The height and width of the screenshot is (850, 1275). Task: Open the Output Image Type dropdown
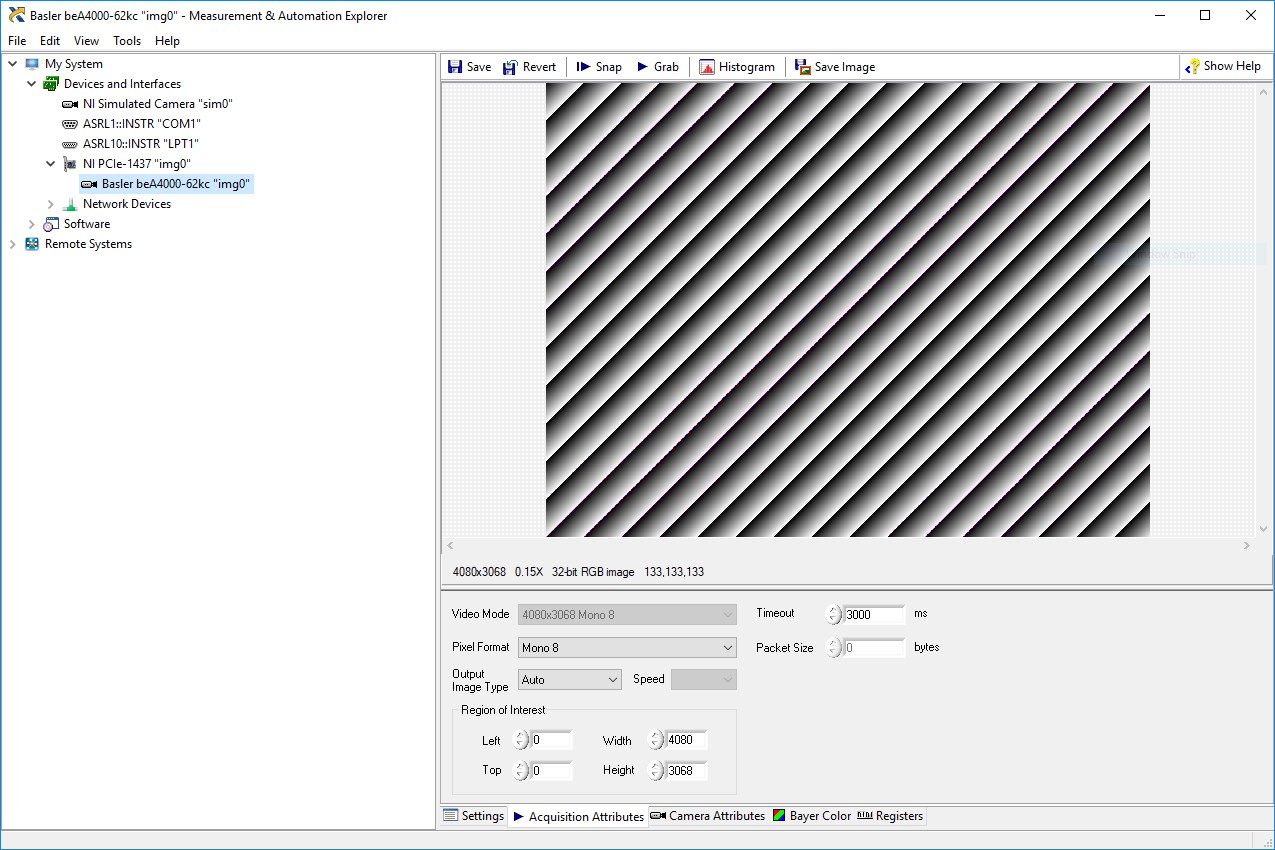pos(570,680)
